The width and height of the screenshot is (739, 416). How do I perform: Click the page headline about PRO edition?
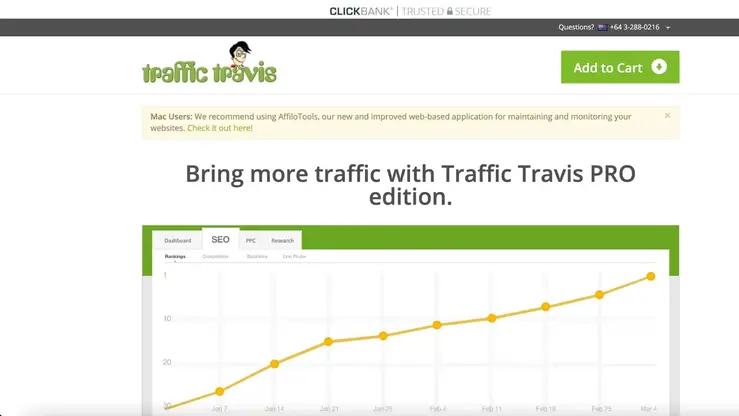(410, 184)
